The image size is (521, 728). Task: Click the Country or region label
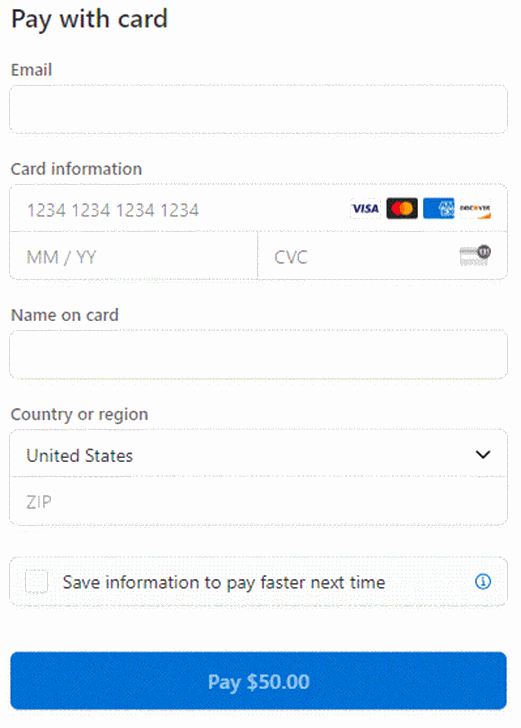click(x=79, y=414)
